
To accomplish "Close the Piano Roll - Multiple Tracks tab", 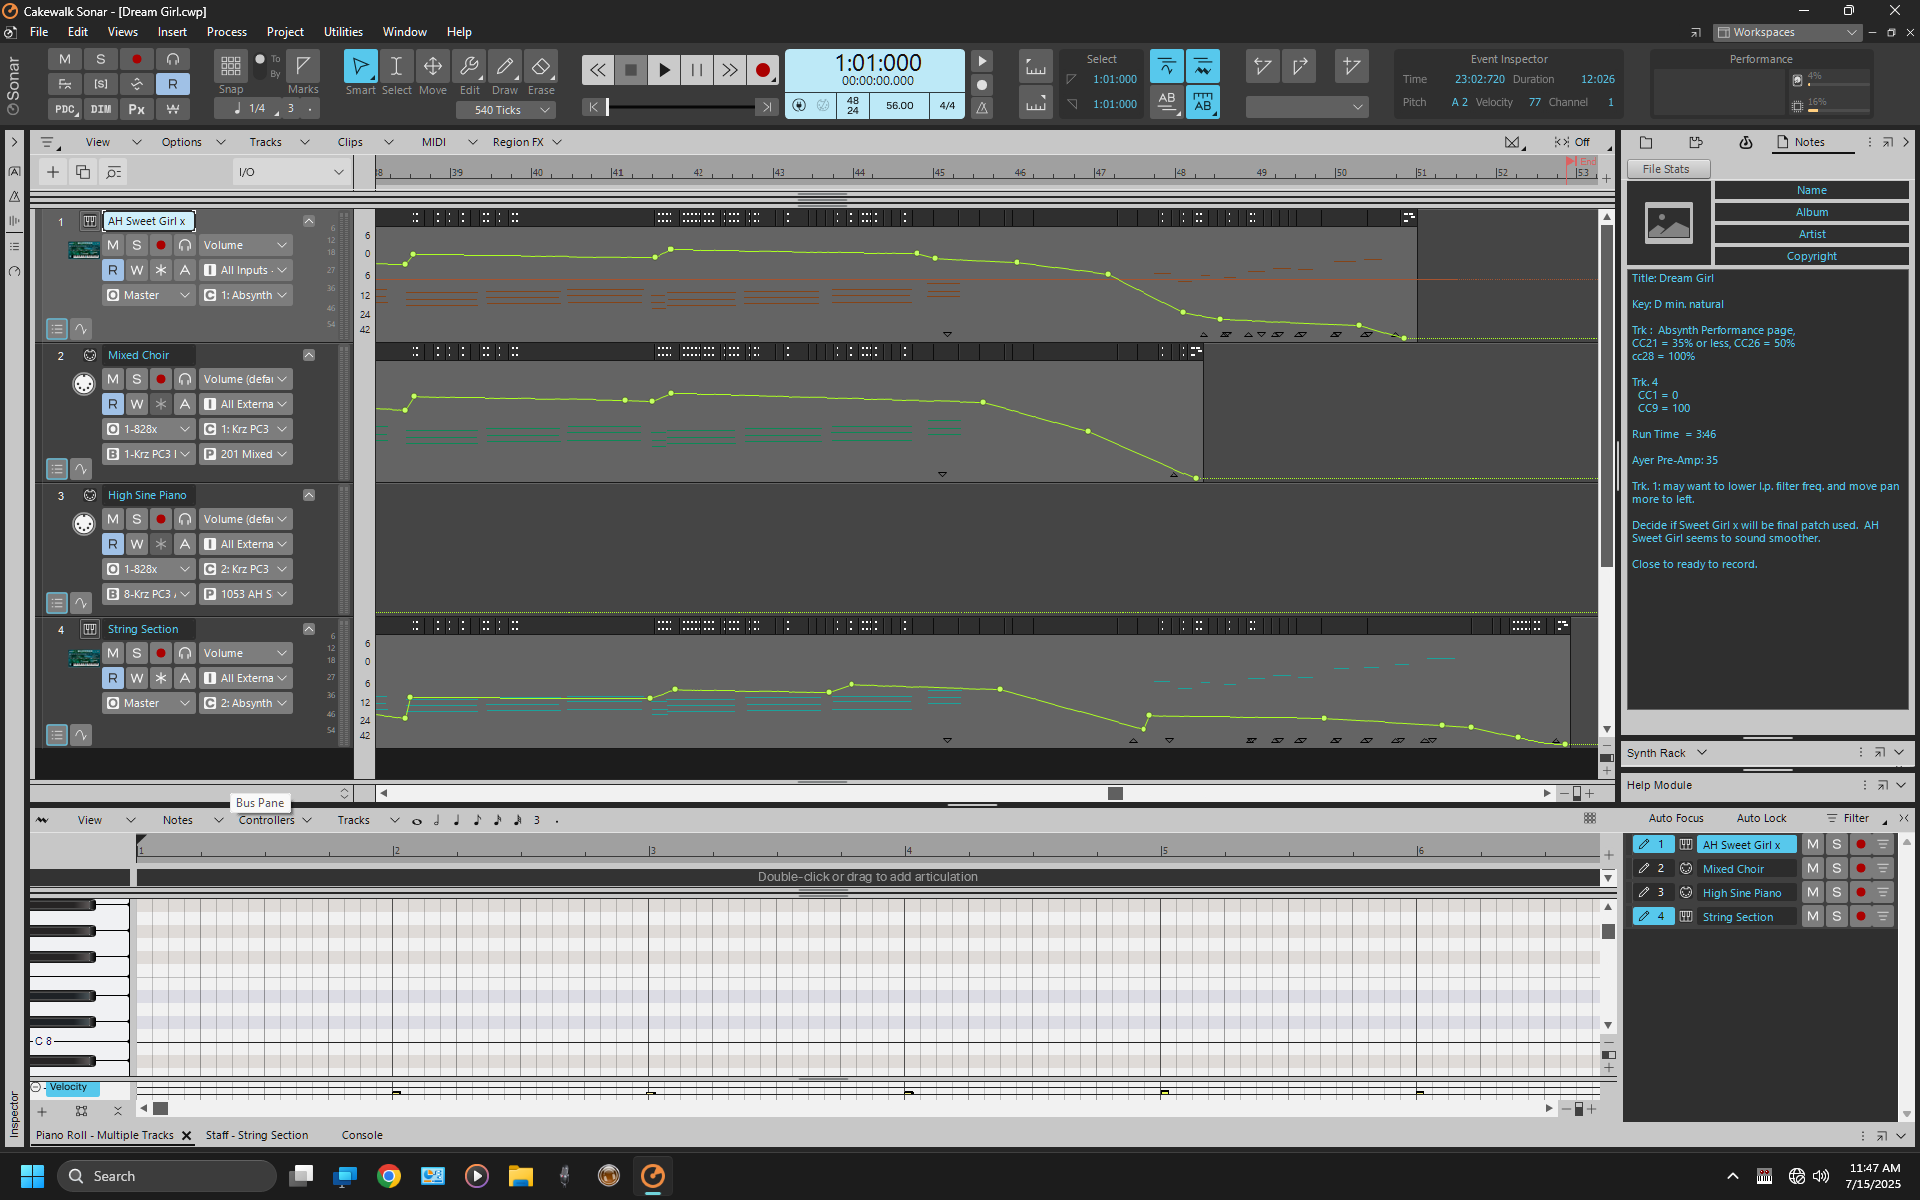I will tap(186, 1136).
